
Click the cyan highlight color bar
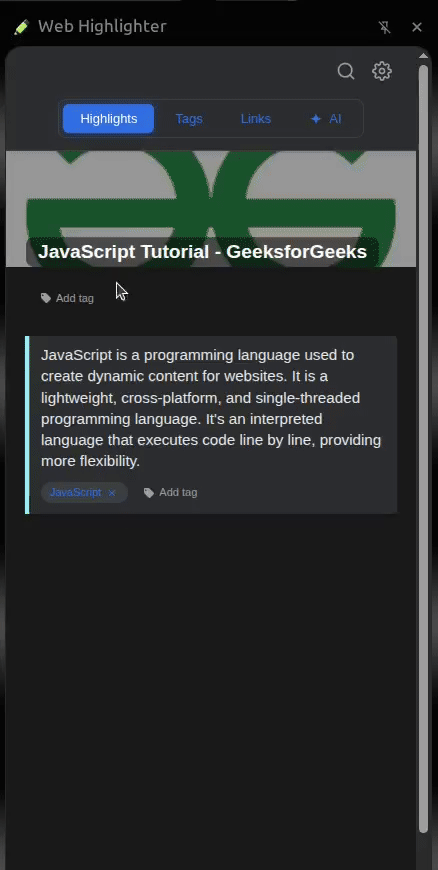coord(27,424)
